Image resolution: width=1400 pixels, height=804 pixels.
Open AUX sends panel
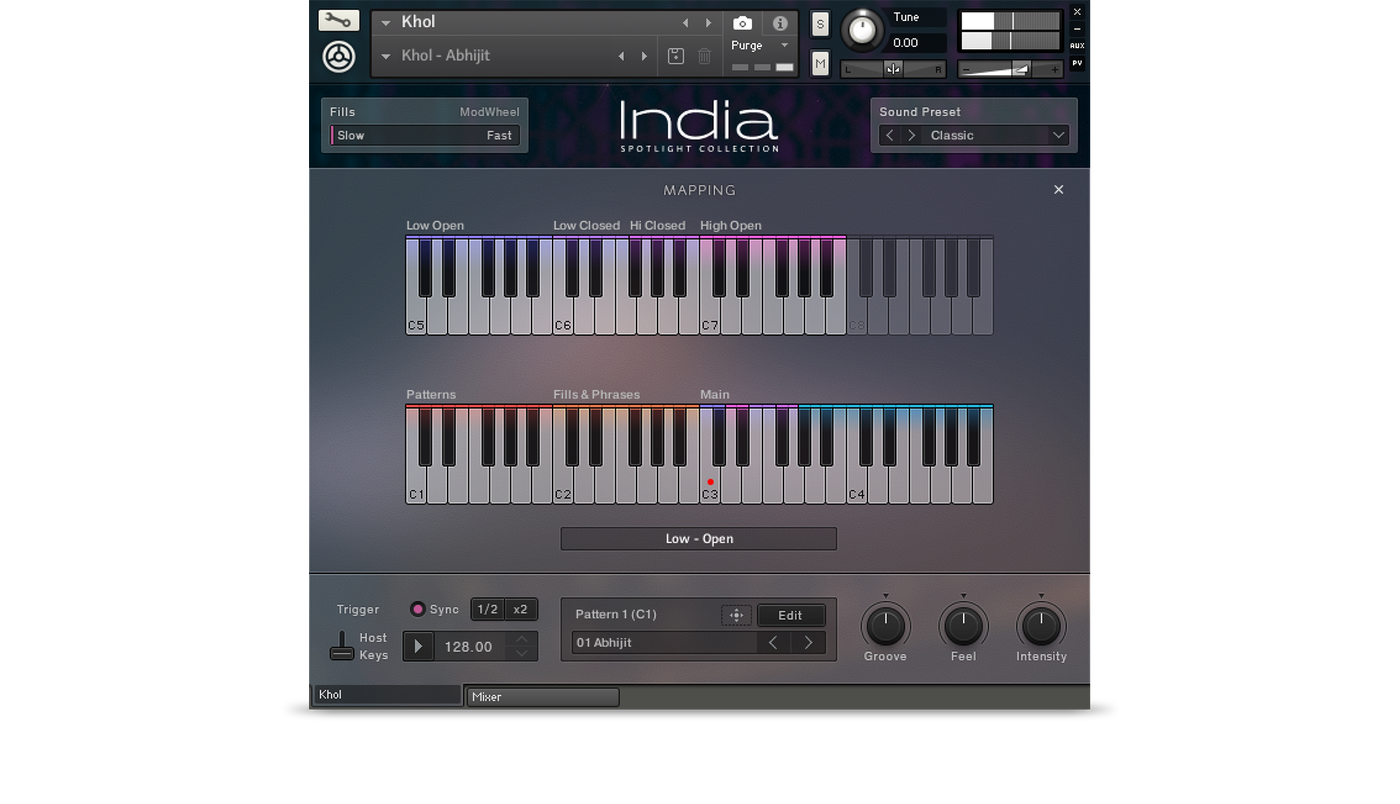pyautogui.click(x=1077, y=46)
